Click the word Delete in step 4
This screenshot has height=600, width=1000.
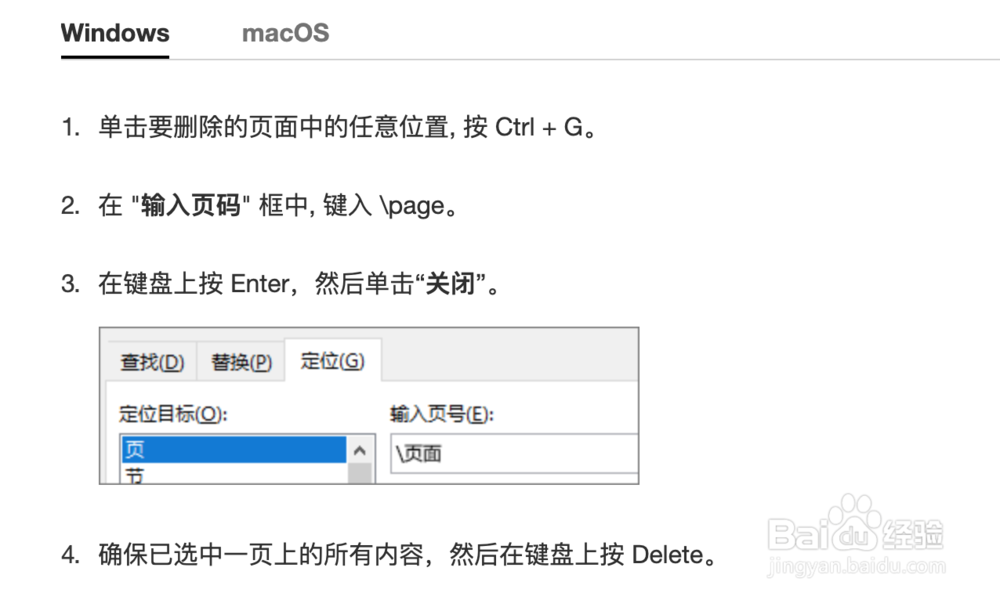(x=667, y=555)
